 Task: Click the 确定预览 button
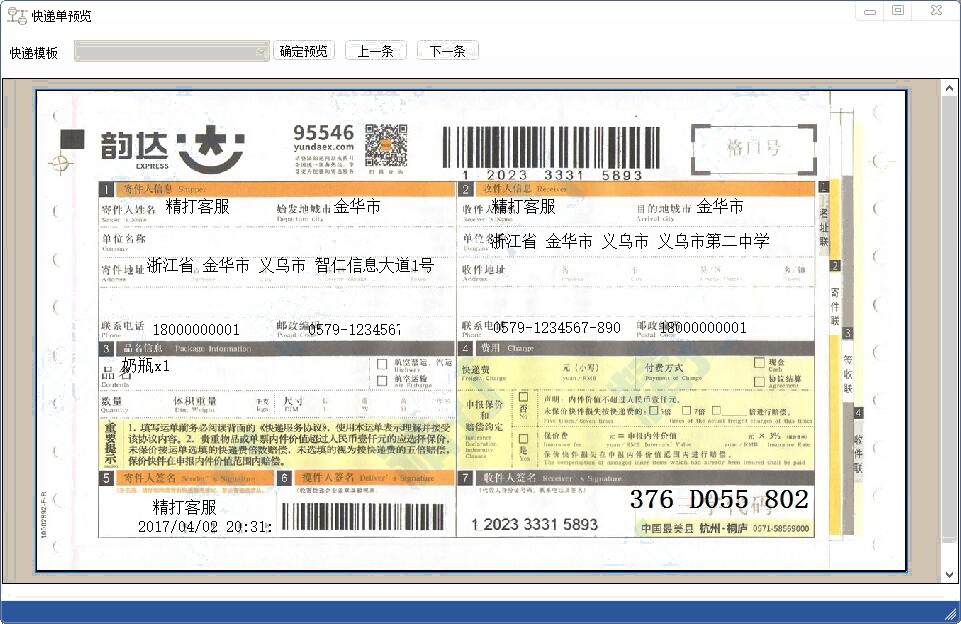point(303,50)
